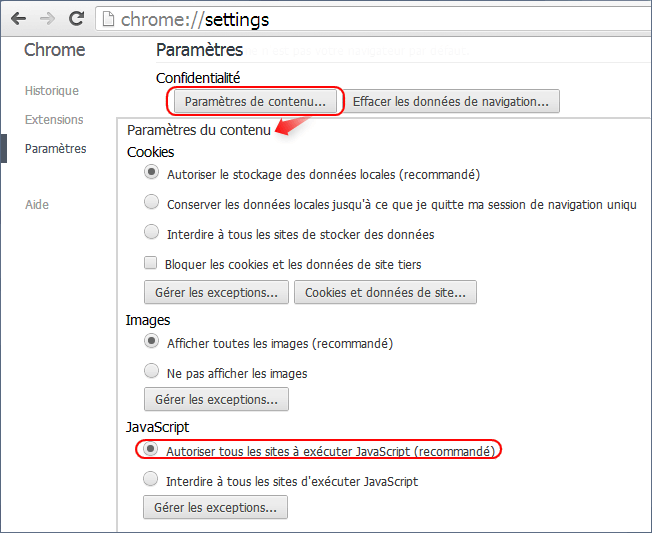
Task: Select Conserver les données locales jusqu'à session
Action: pos(151,202)
